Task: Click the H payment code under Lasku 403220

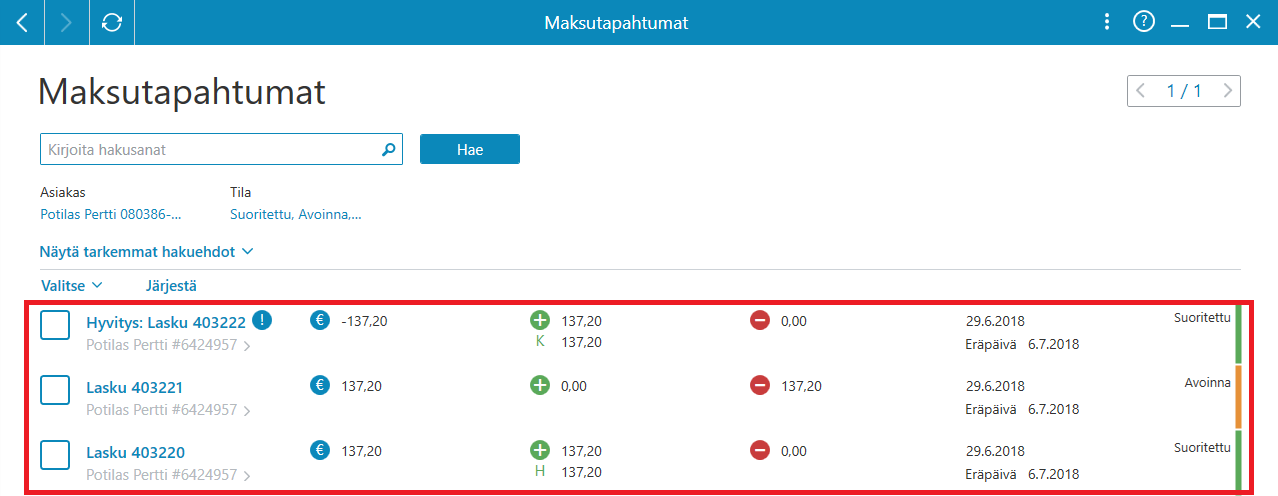Action: [541, 471]
